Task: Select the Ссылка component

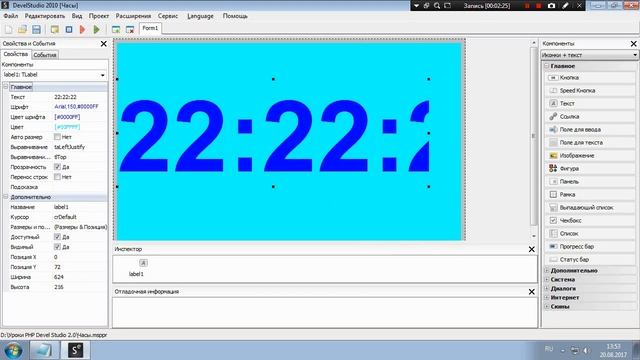Action: (x=589, y=117)
